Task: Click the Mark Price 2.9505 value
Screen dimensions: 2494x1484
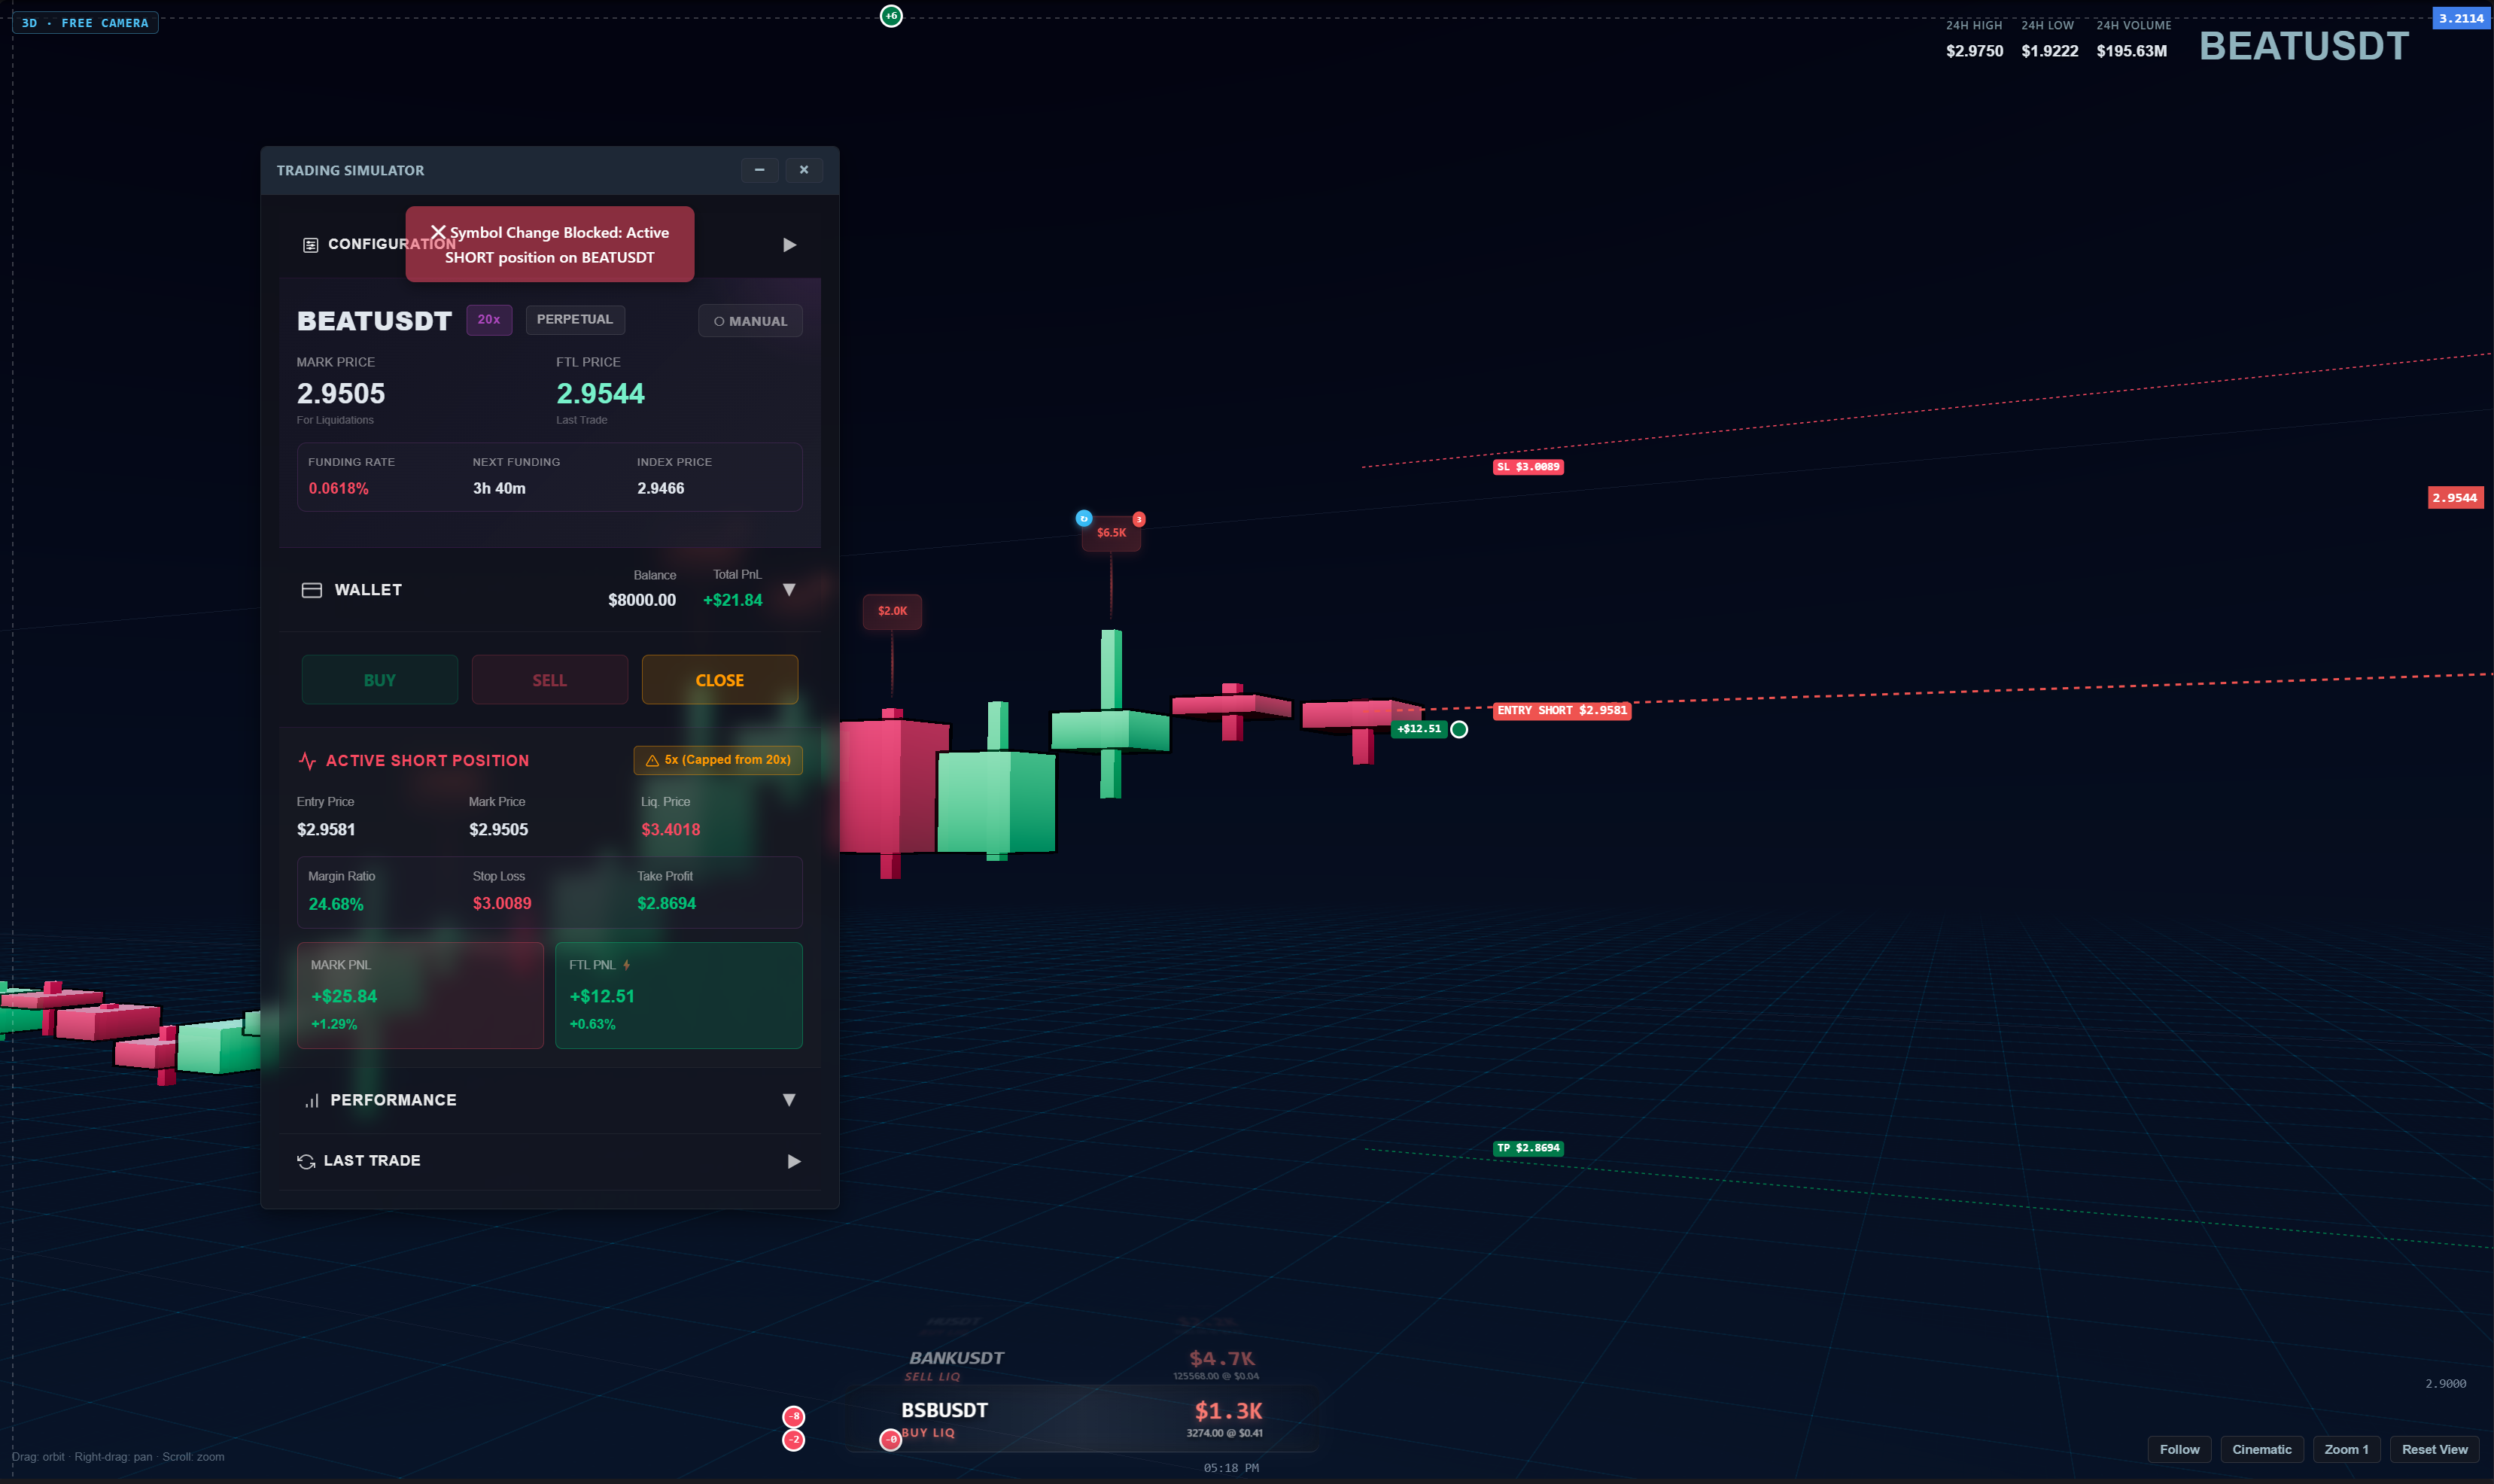Action: pos(341,394)
